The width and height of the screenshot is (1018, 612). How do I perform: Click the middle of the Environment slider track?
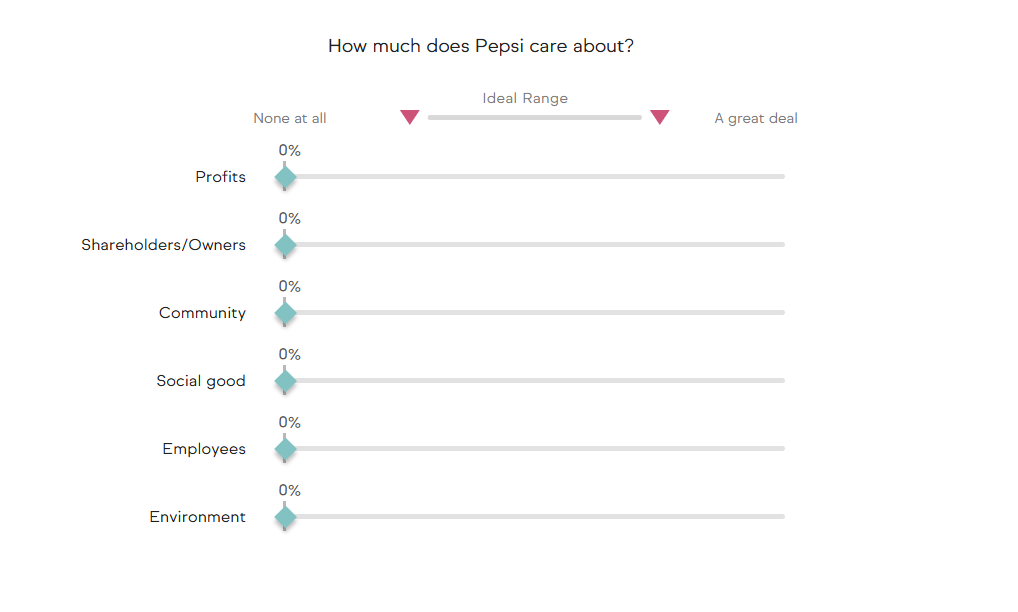pos(535,517)
